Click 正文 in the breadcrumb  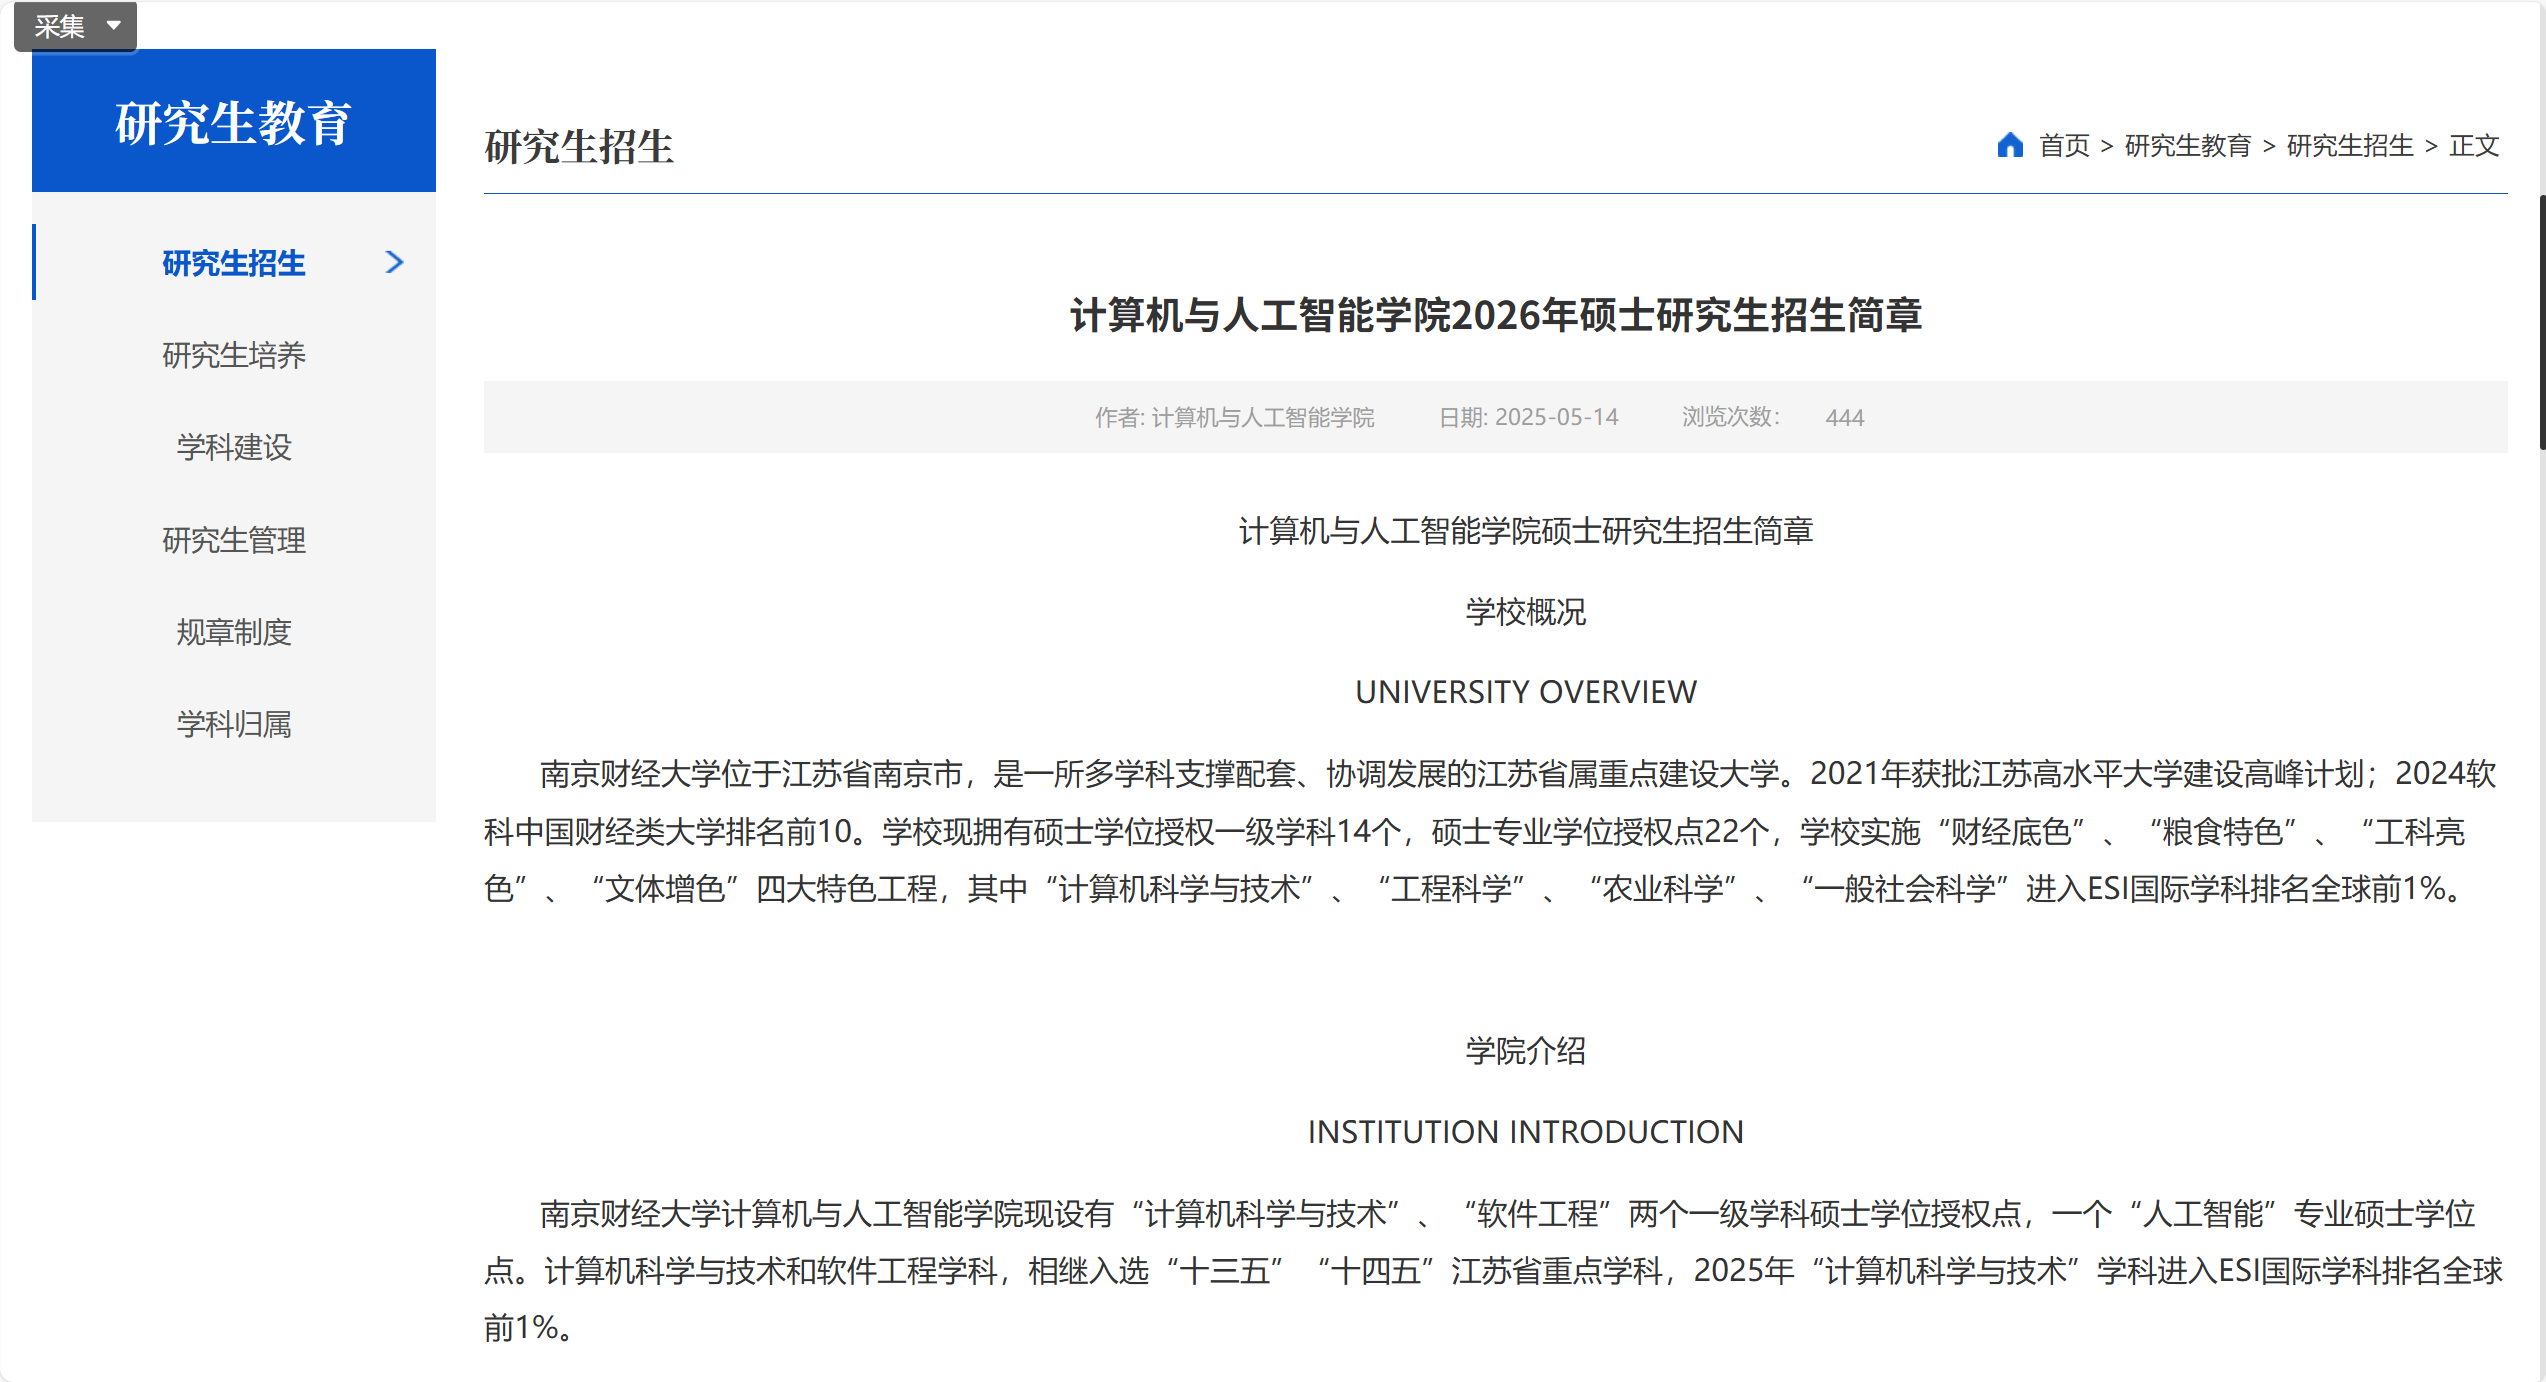tap(2474, 146)
